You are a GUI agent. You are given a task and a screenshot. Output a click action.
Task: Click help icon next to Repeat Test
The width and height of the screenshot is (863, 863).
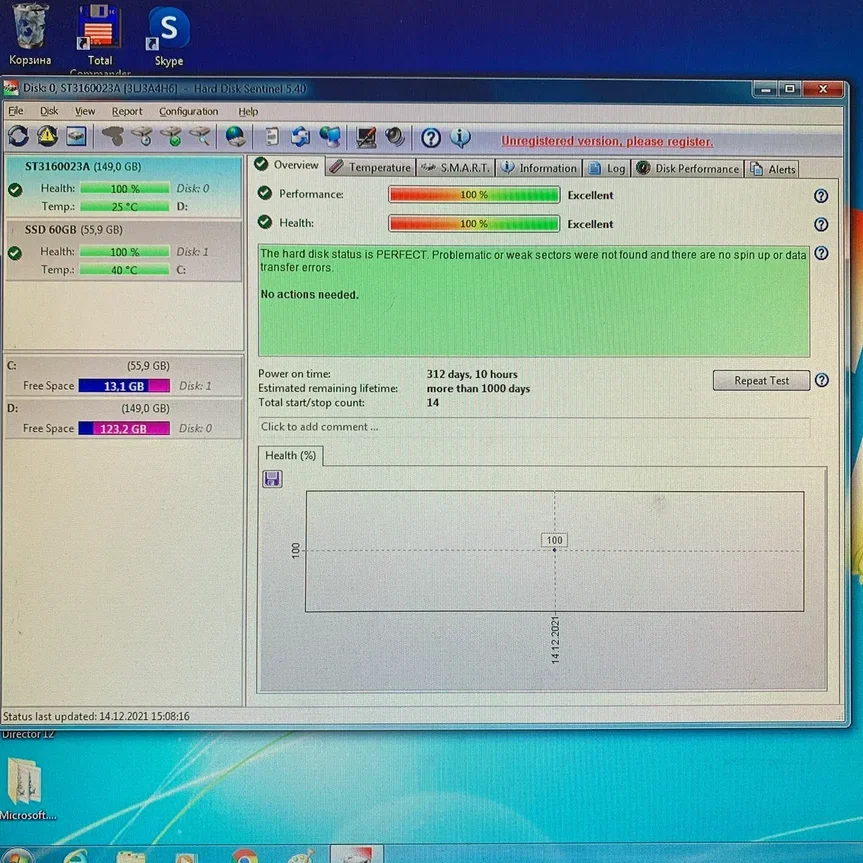pos(822,380)
